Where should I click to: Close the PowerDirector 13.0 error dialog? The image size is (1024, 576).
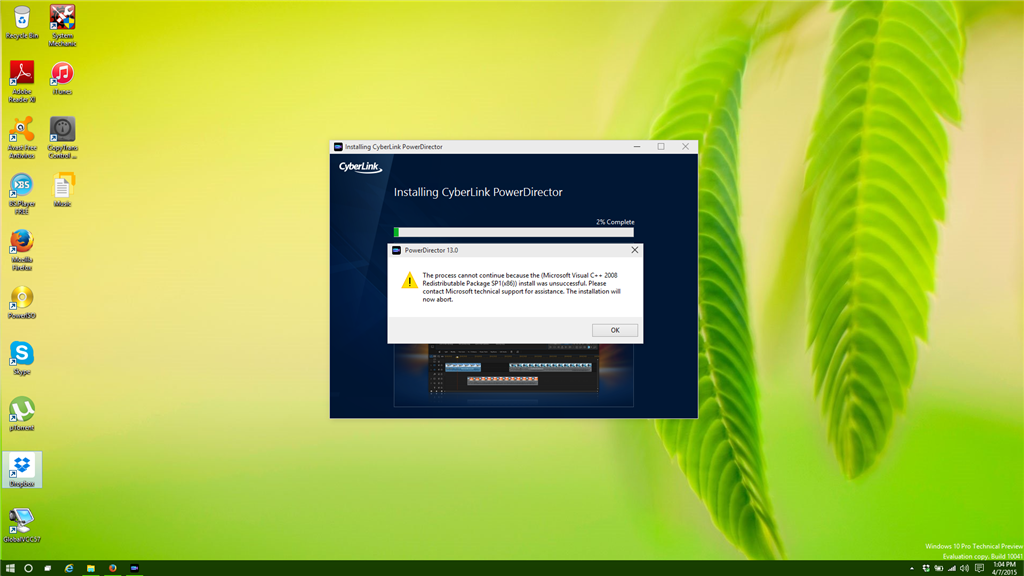click(634, 249)
